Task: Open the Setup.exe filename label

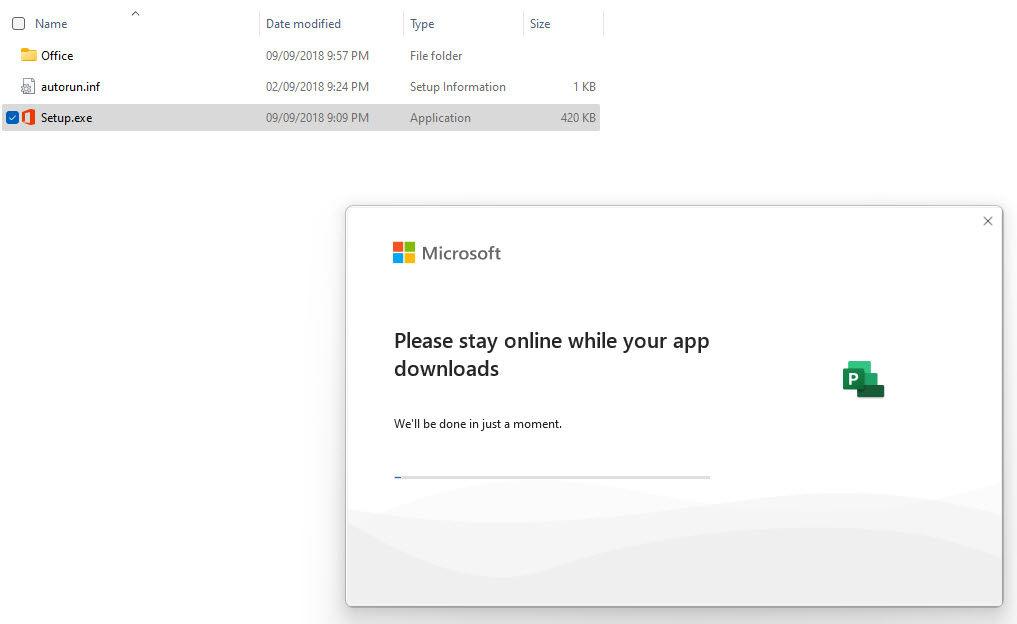Action: [65, 117]
